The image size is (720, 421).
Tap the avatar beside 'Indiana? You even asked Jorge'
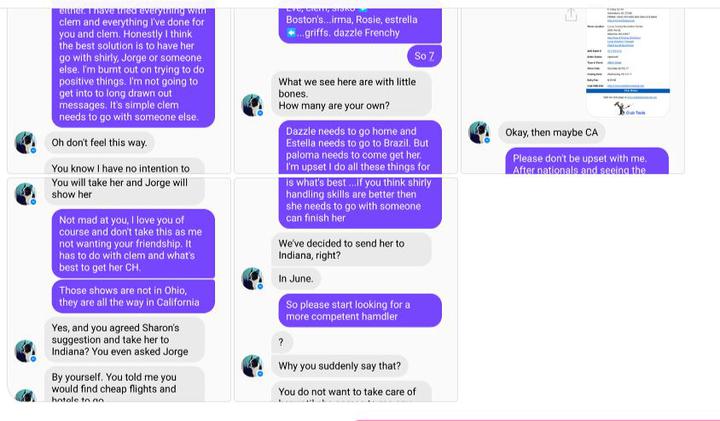click(25, 351)
